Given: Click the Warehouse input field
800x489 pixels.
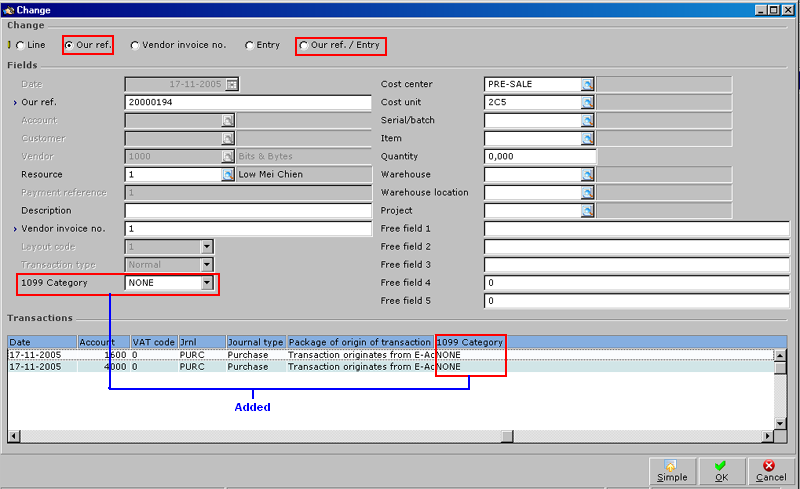Looking at the screenshot, I should (x=533, y=175).
